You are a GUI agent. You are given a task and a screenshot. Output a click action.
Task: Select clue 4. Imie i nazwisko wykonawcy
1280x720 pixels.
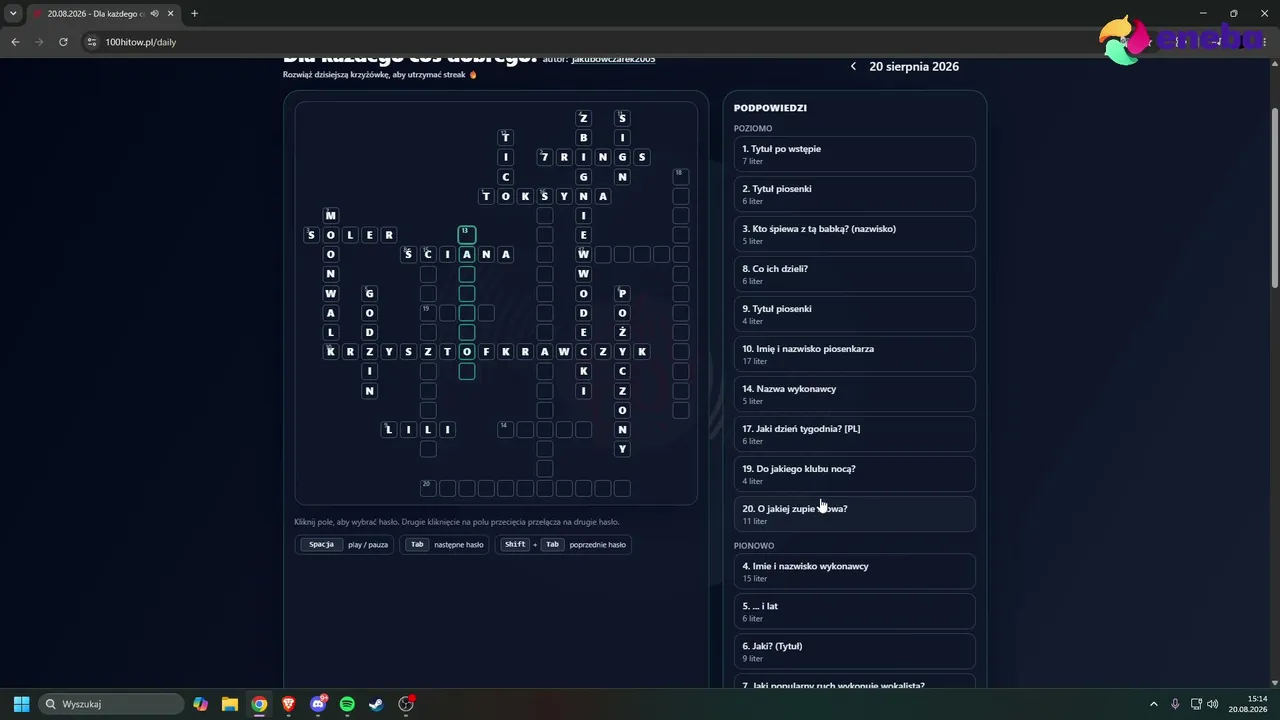coord(854,571)
